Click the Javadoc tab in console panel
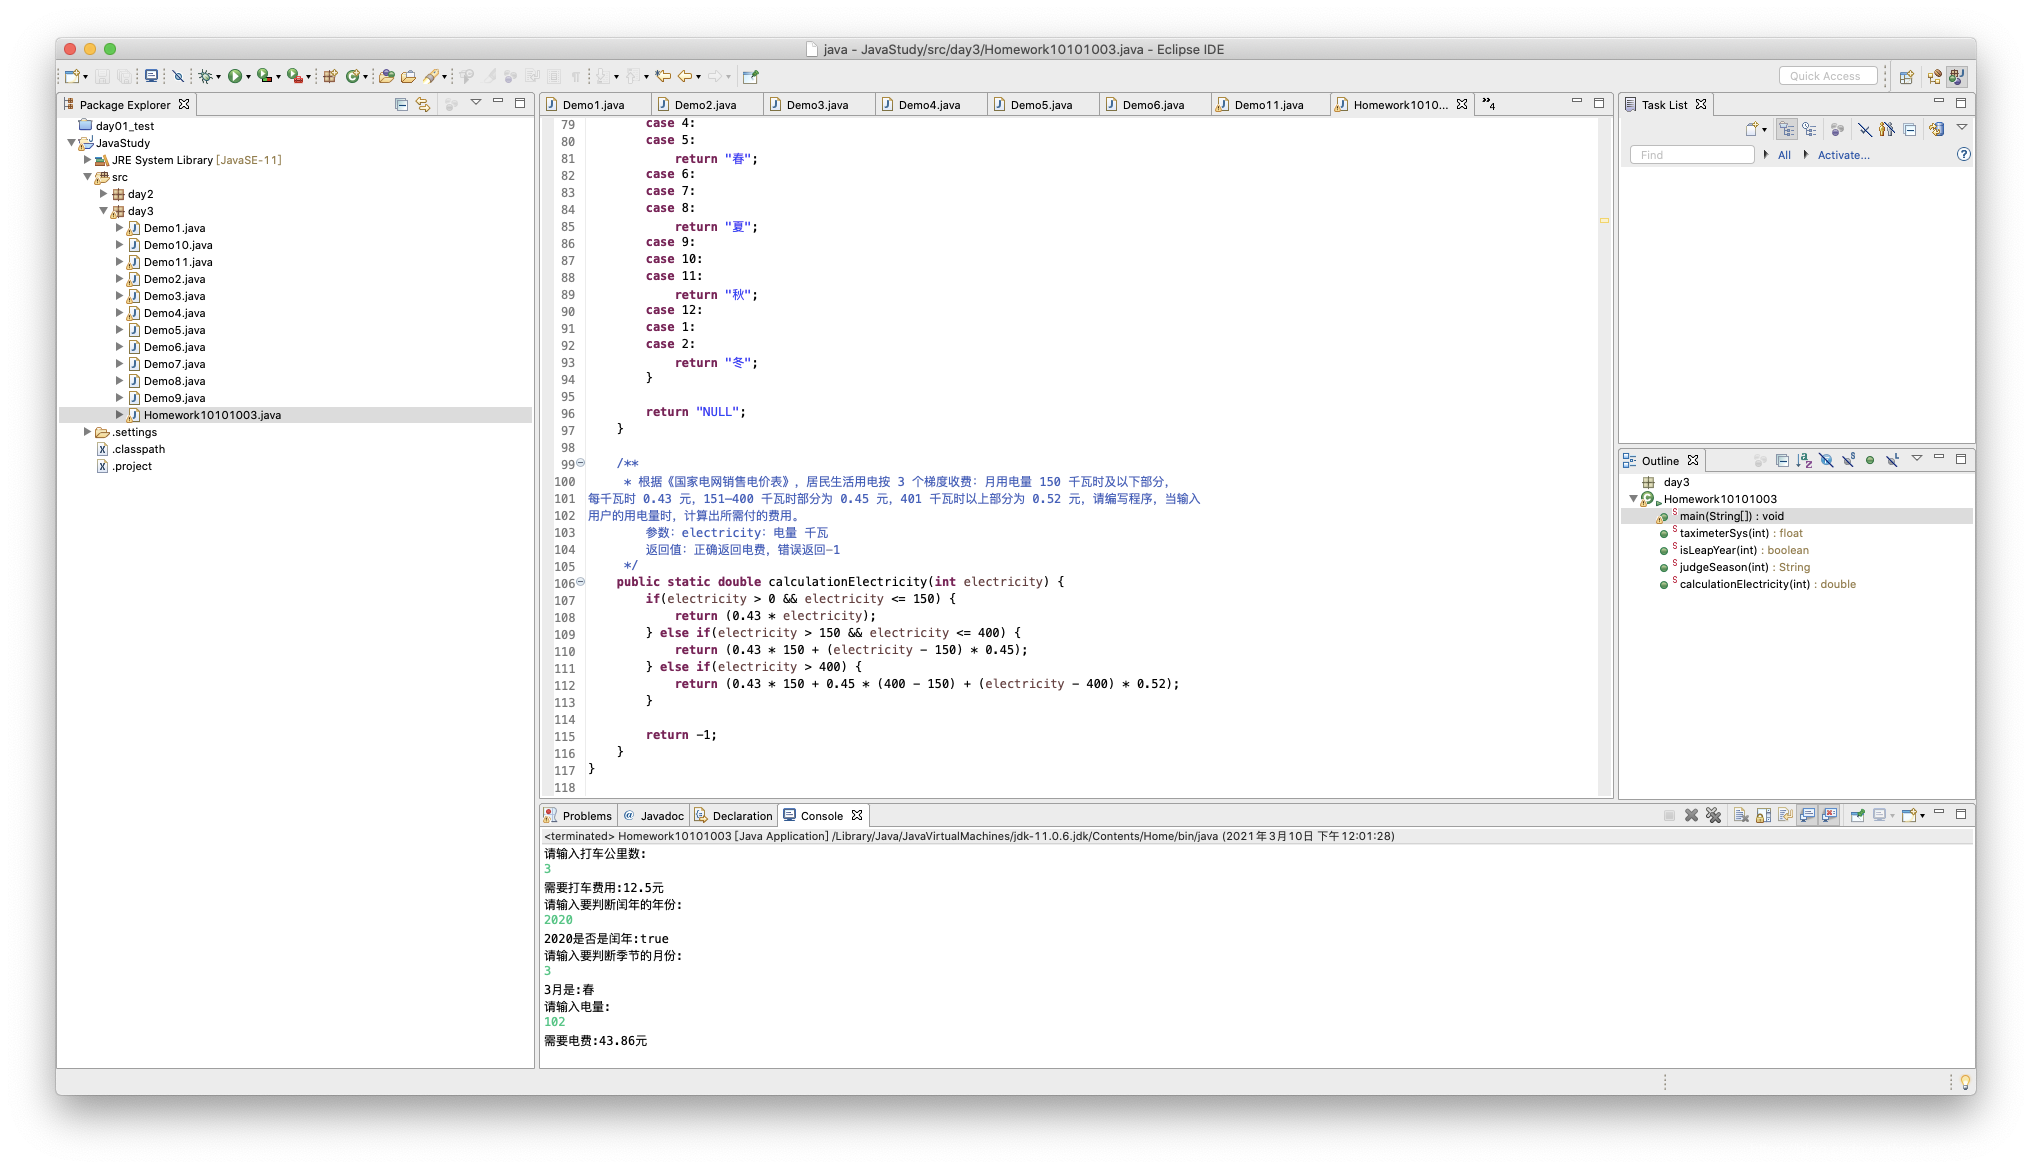 tap(659, 815)
